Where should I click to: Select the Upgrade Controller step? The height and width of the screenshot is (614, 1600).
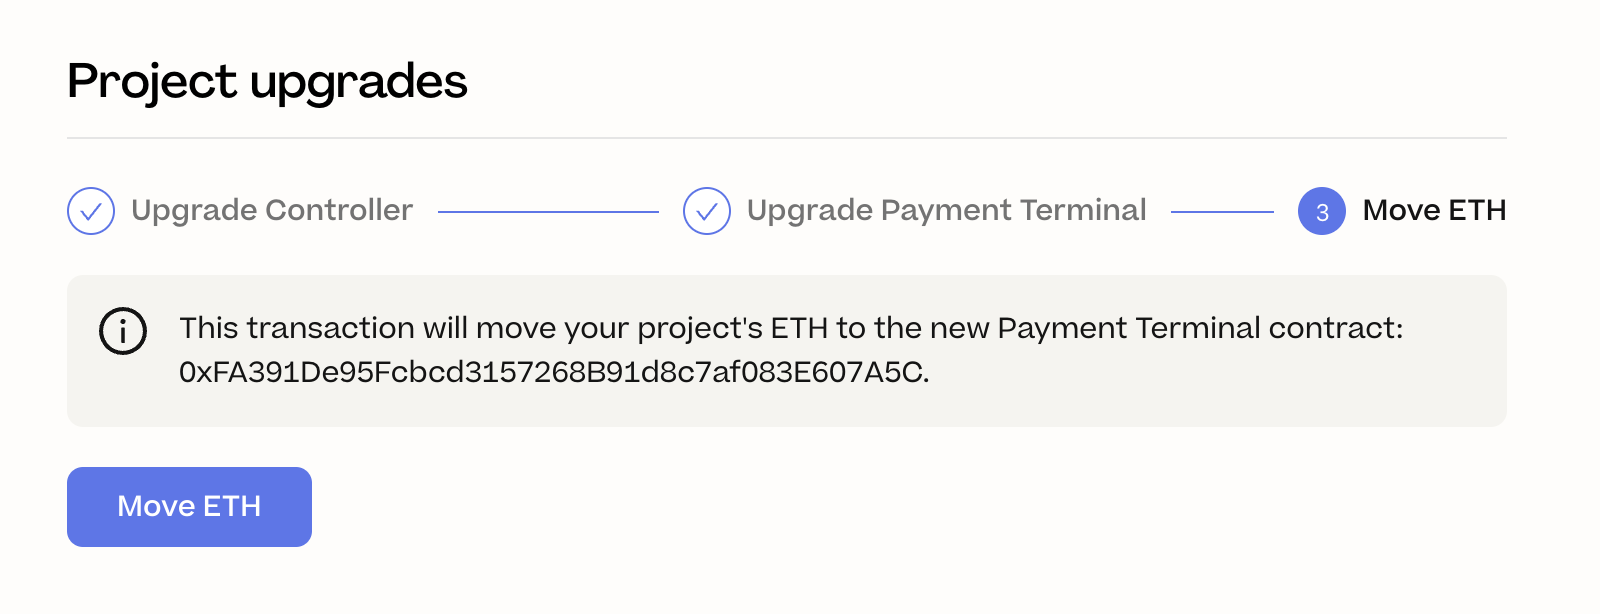click(x=272, y=211)
